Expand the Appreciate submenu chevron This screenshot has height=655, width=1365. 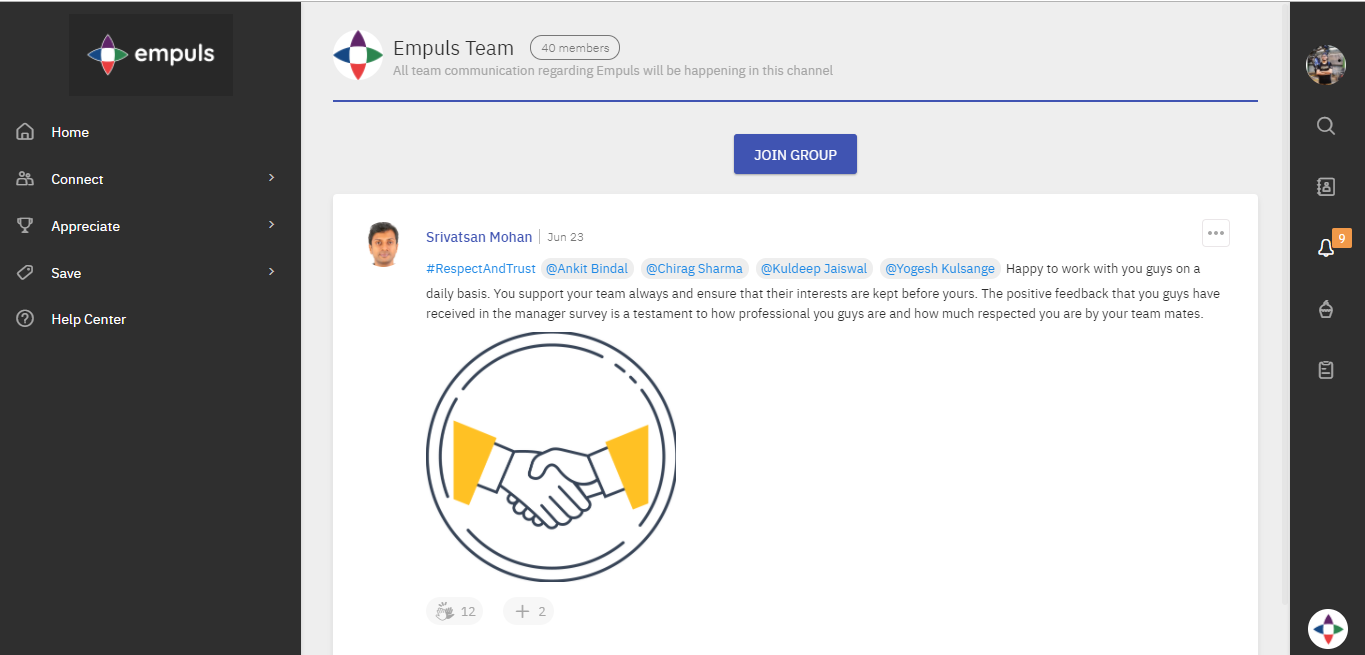point(271,225)
